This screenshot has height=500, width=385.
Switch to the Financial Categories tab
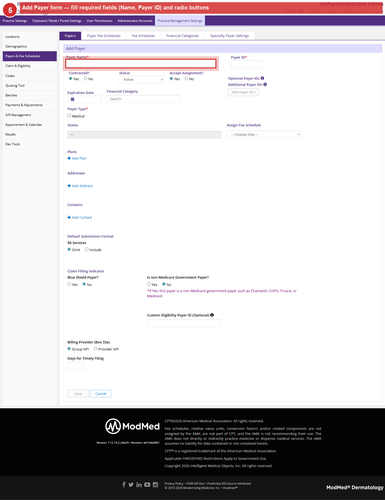point(182,36)
